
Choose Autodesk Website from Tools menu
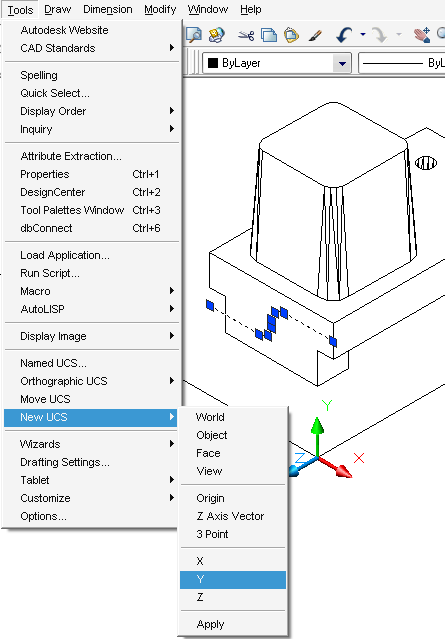91,30
